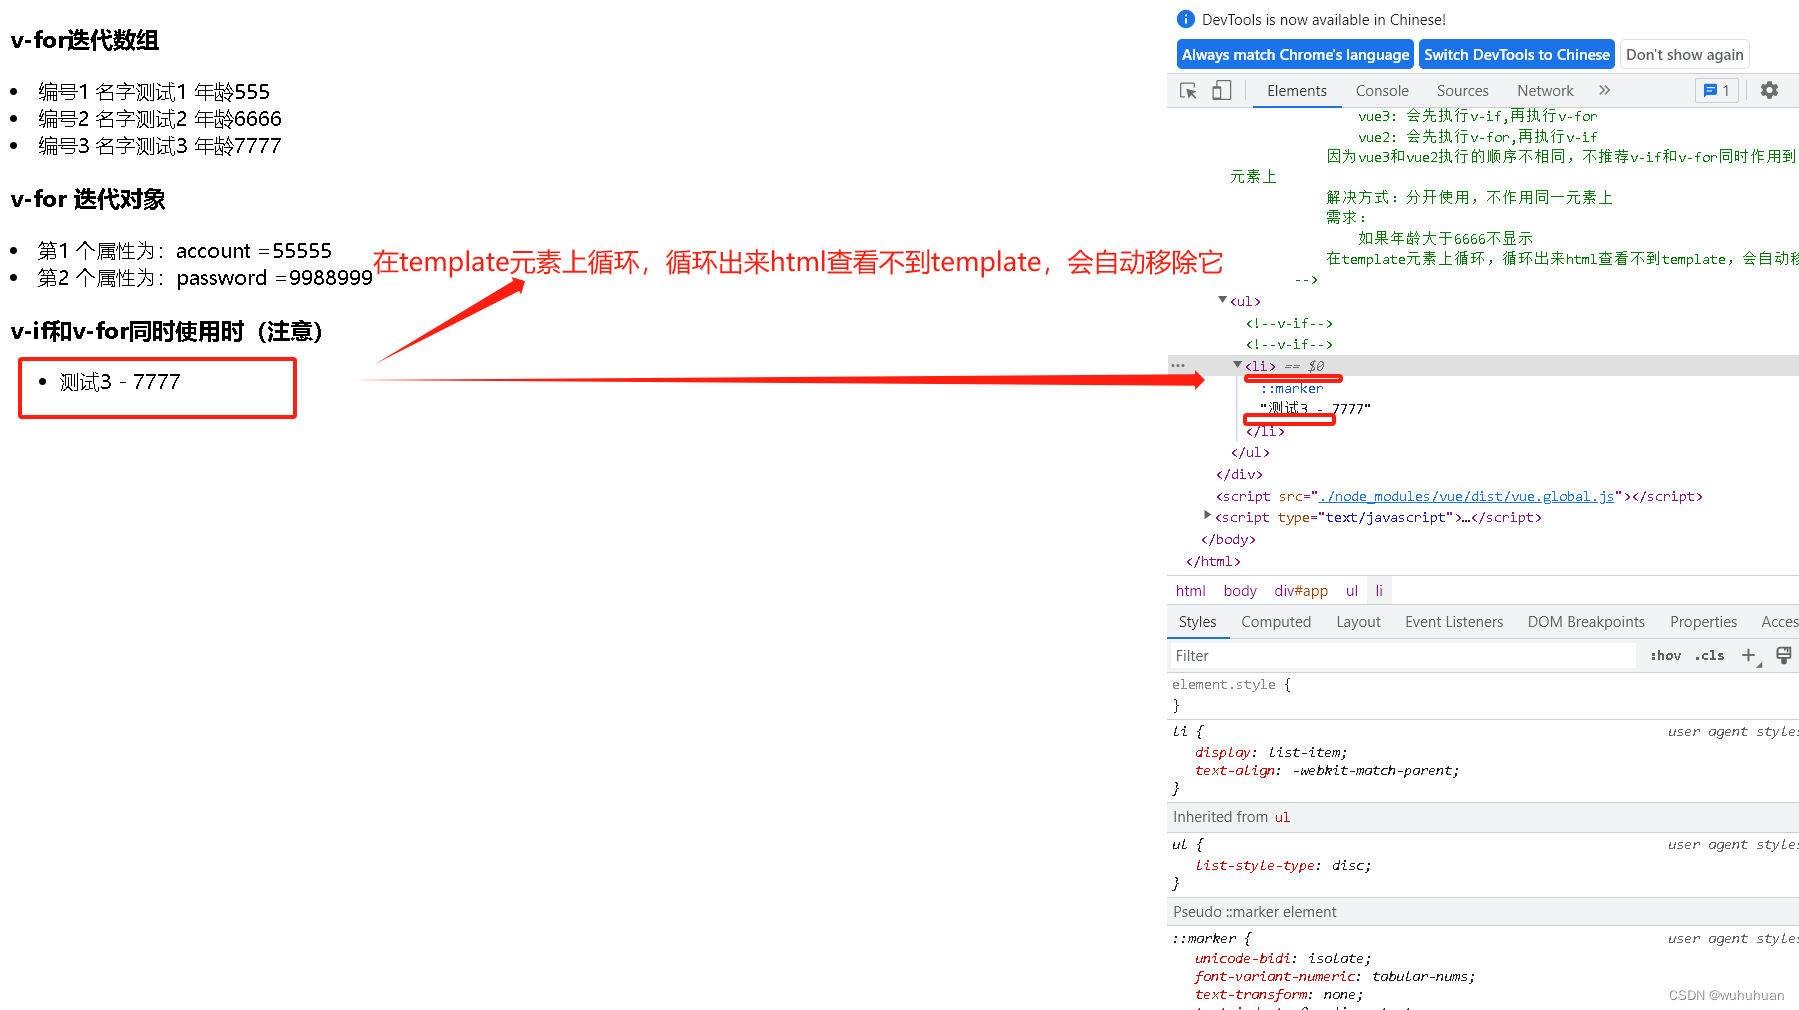Click the password =9988999 list item
Screen dimensions: 1799x1010
205,278
